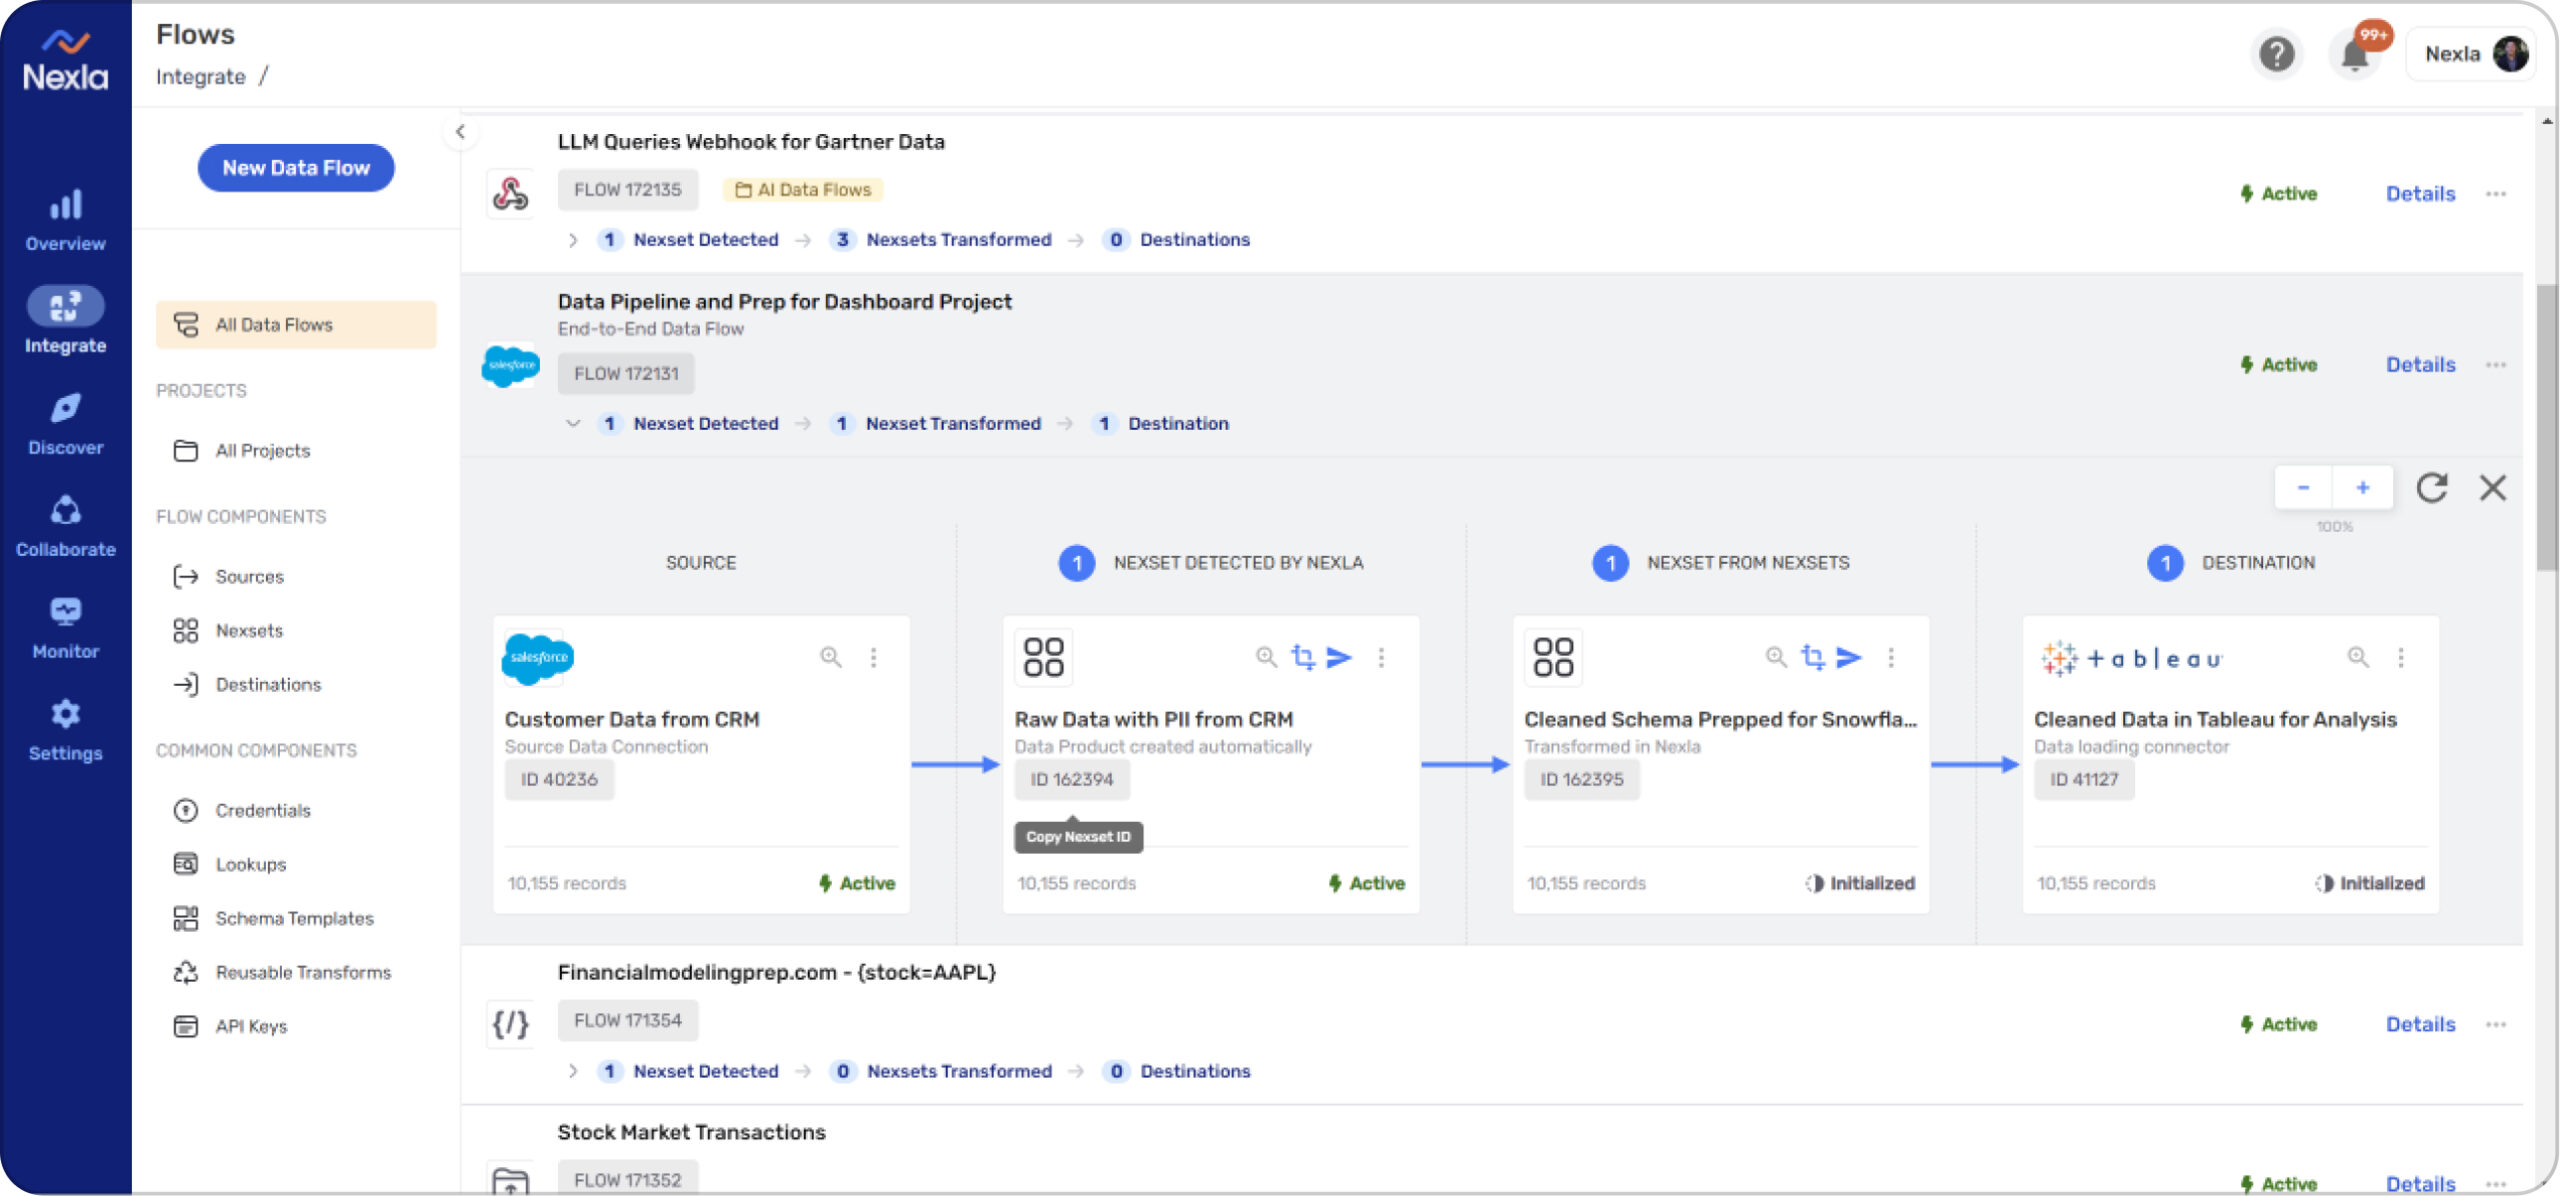Toggle Active state on Customer Data source card
The image size is (2560, 1196).
point(856,883)
